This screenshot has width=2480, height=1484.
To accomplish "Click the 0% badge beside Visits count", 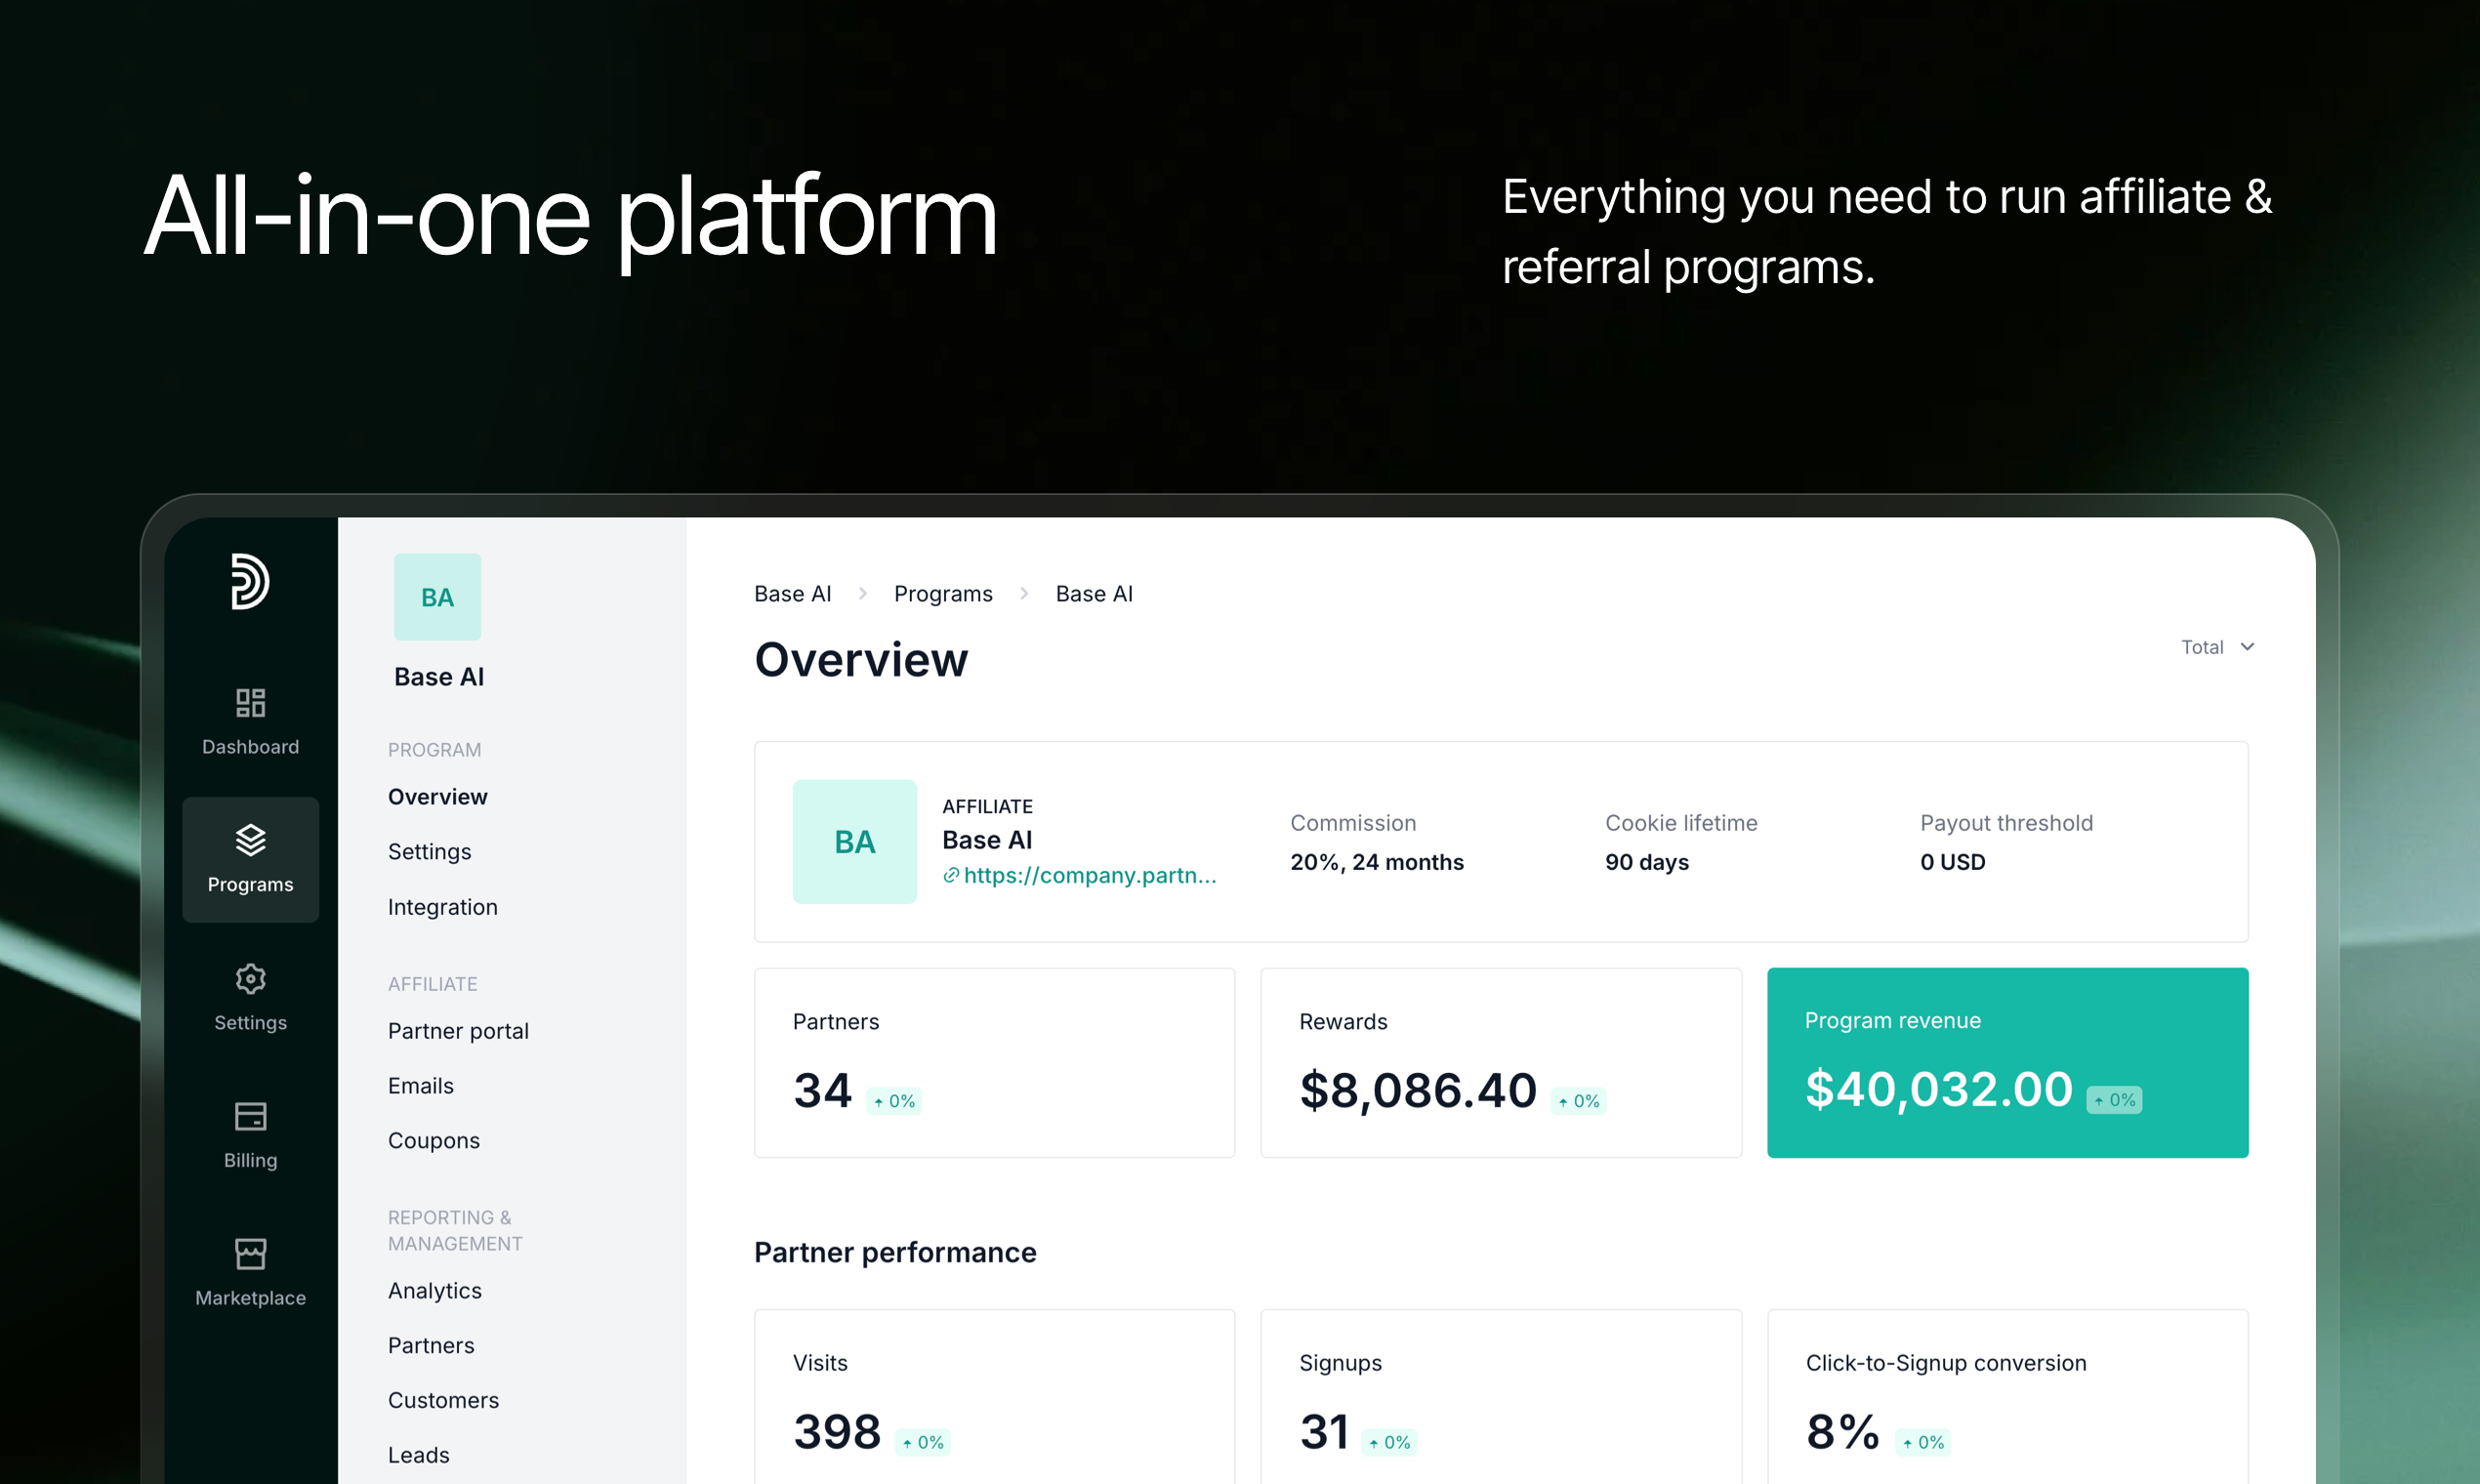I will click(x=923, y=1443).
